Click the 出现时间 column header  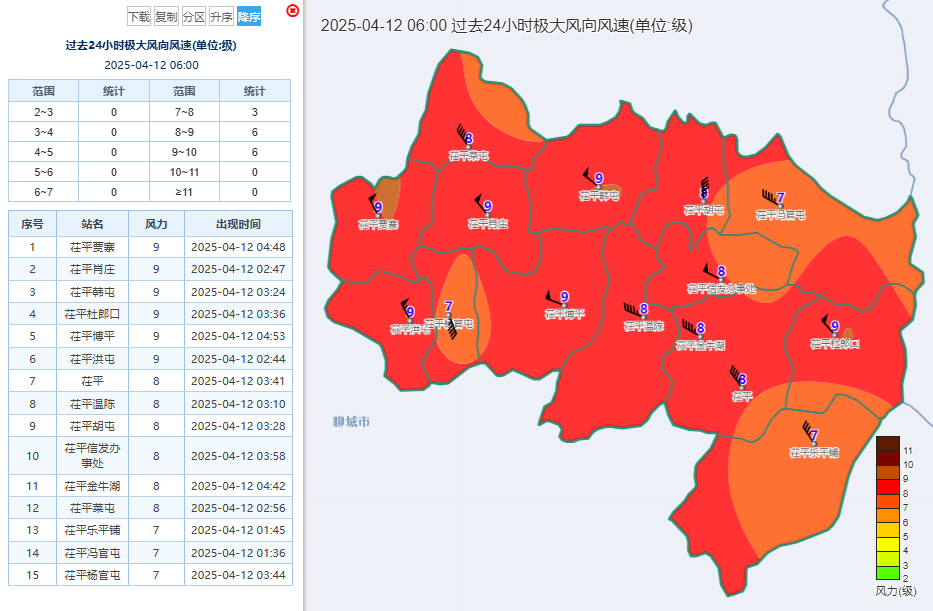[x=239, y=224]
